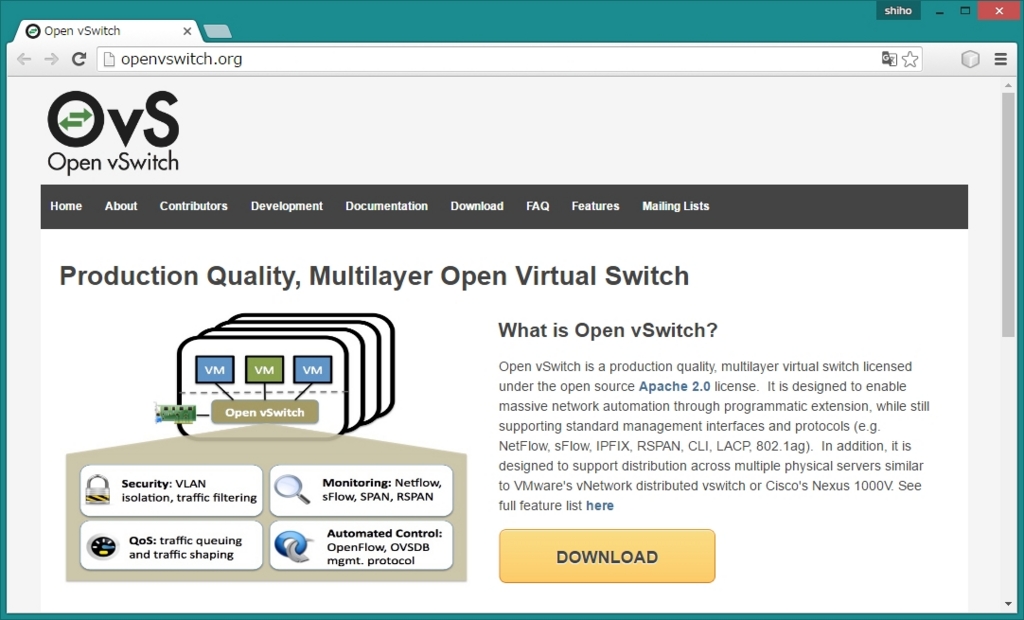Open the Home menu item

pos(66,206)
